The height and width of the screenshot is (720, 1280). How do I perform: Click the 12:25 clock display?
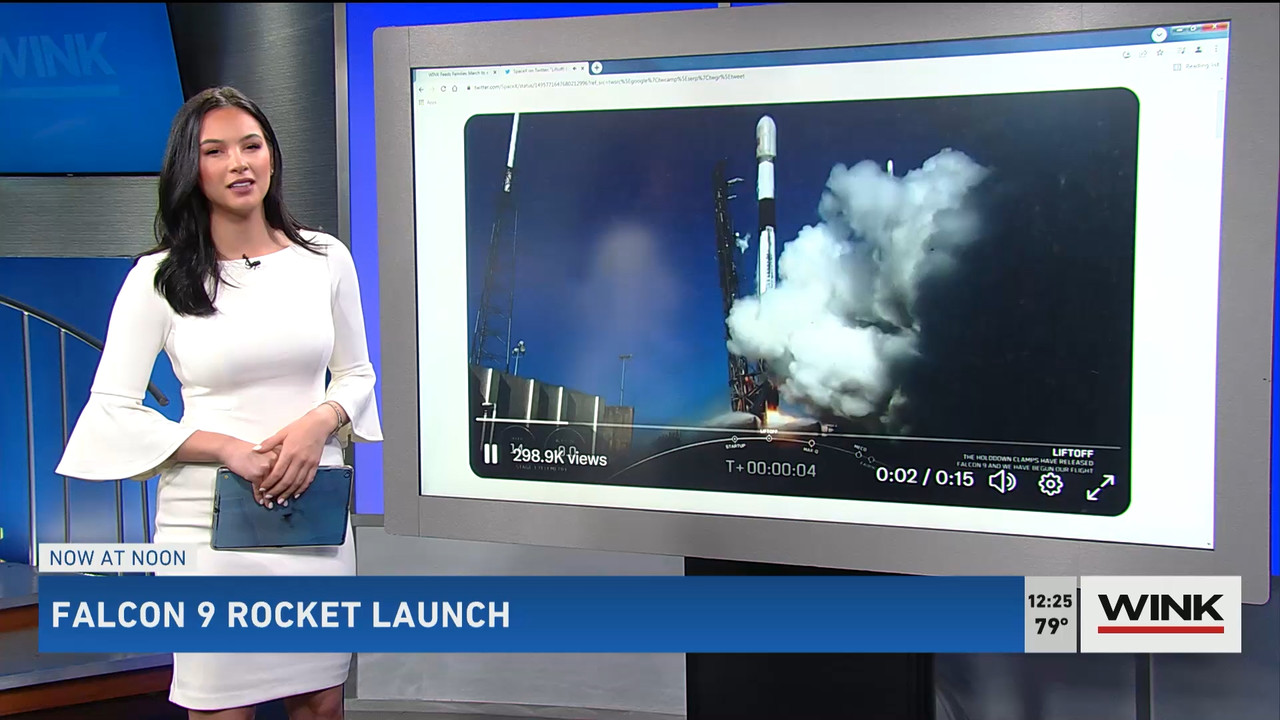pos(1050,601)
